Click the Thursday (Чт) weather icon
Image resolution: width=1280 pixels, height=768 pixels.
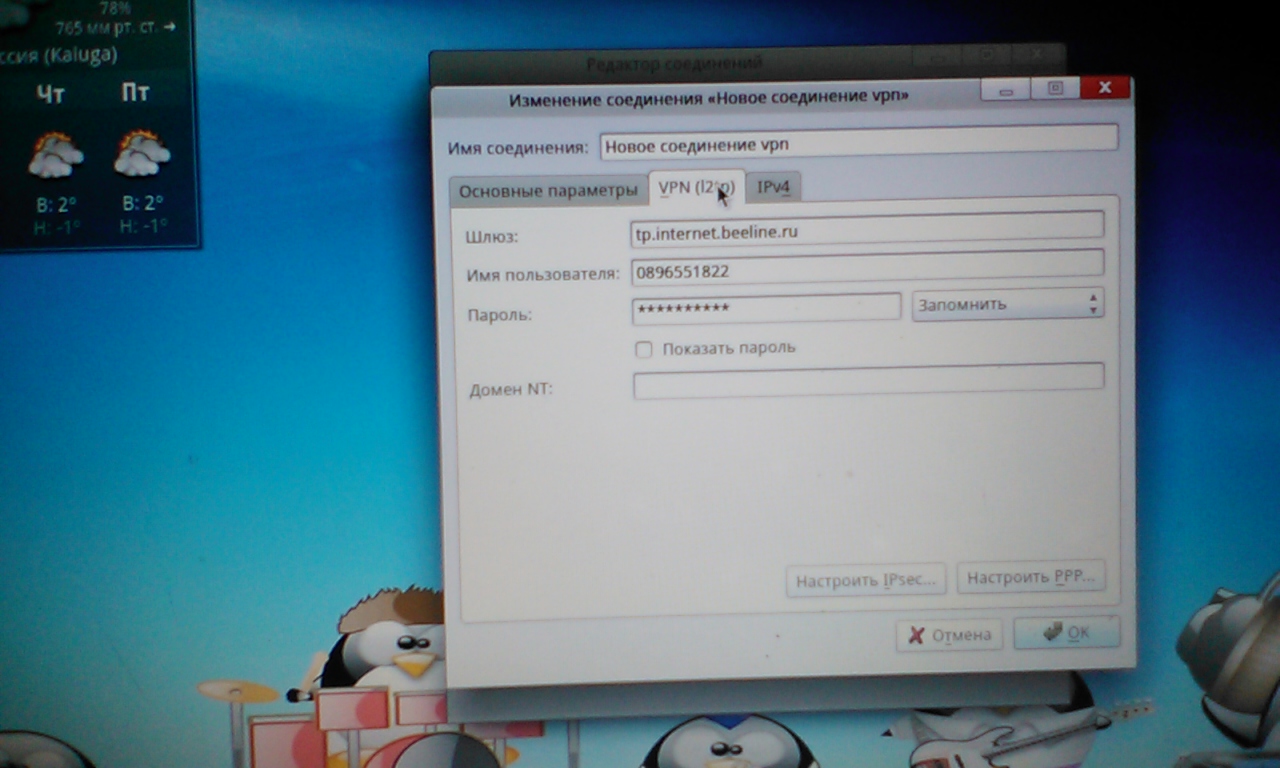[54, 154]
